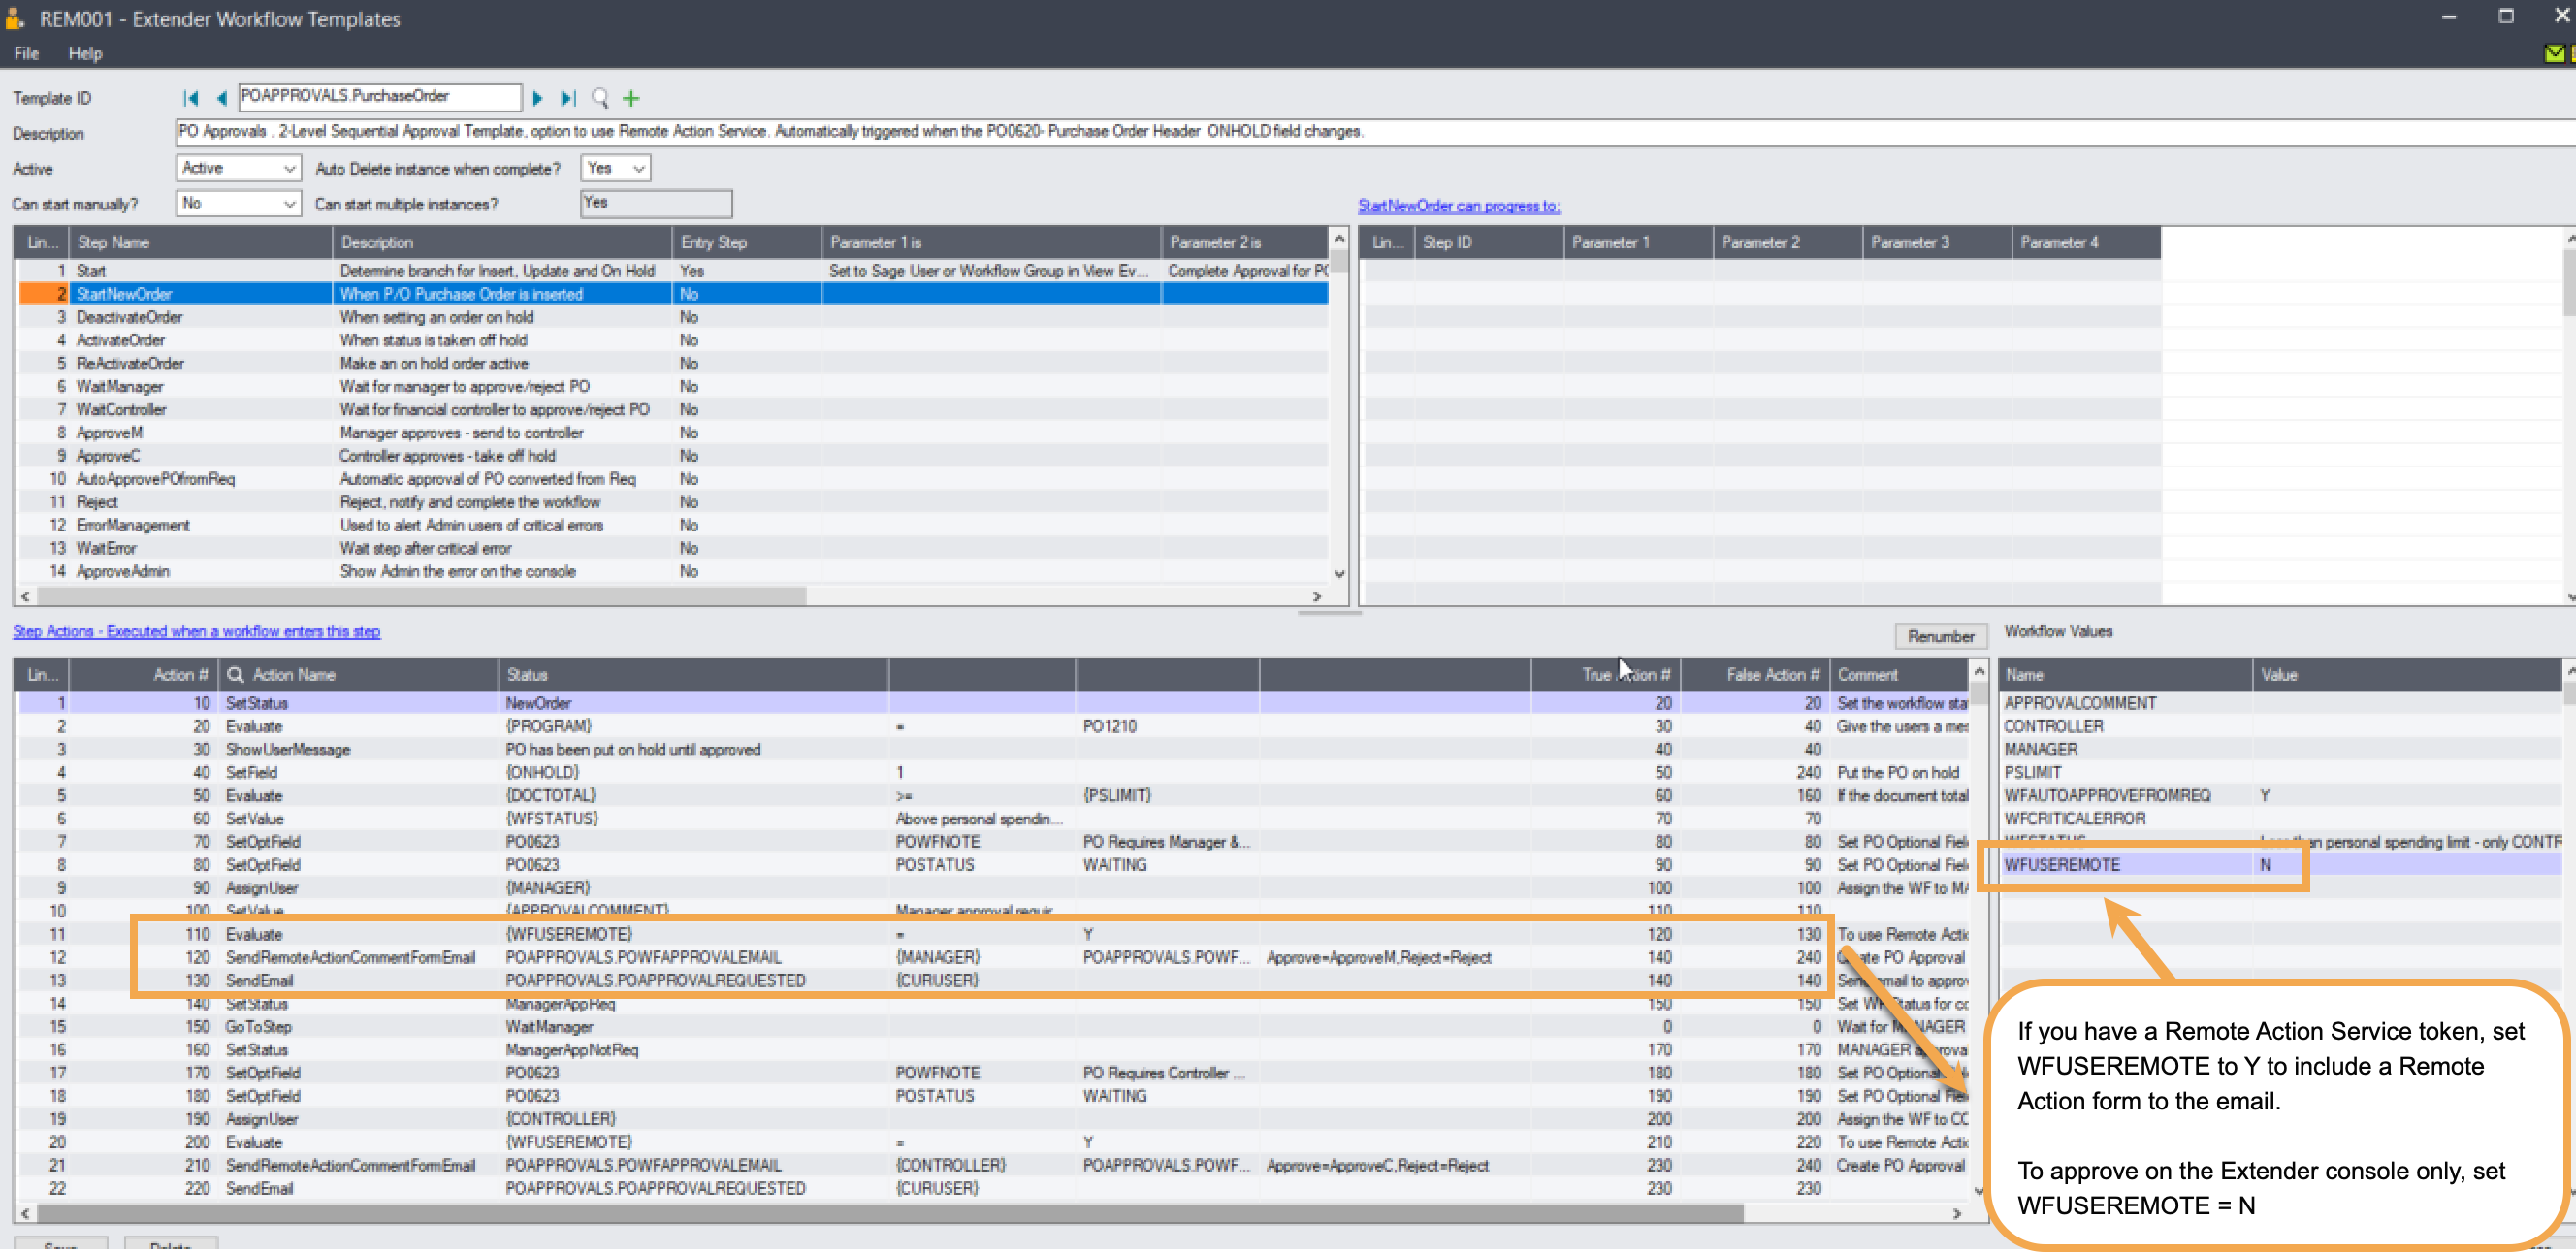Screen dimensions: 2576x1253
Task: Select the WFUSEREMOTE workflow value row
Action: [2061, 865]
